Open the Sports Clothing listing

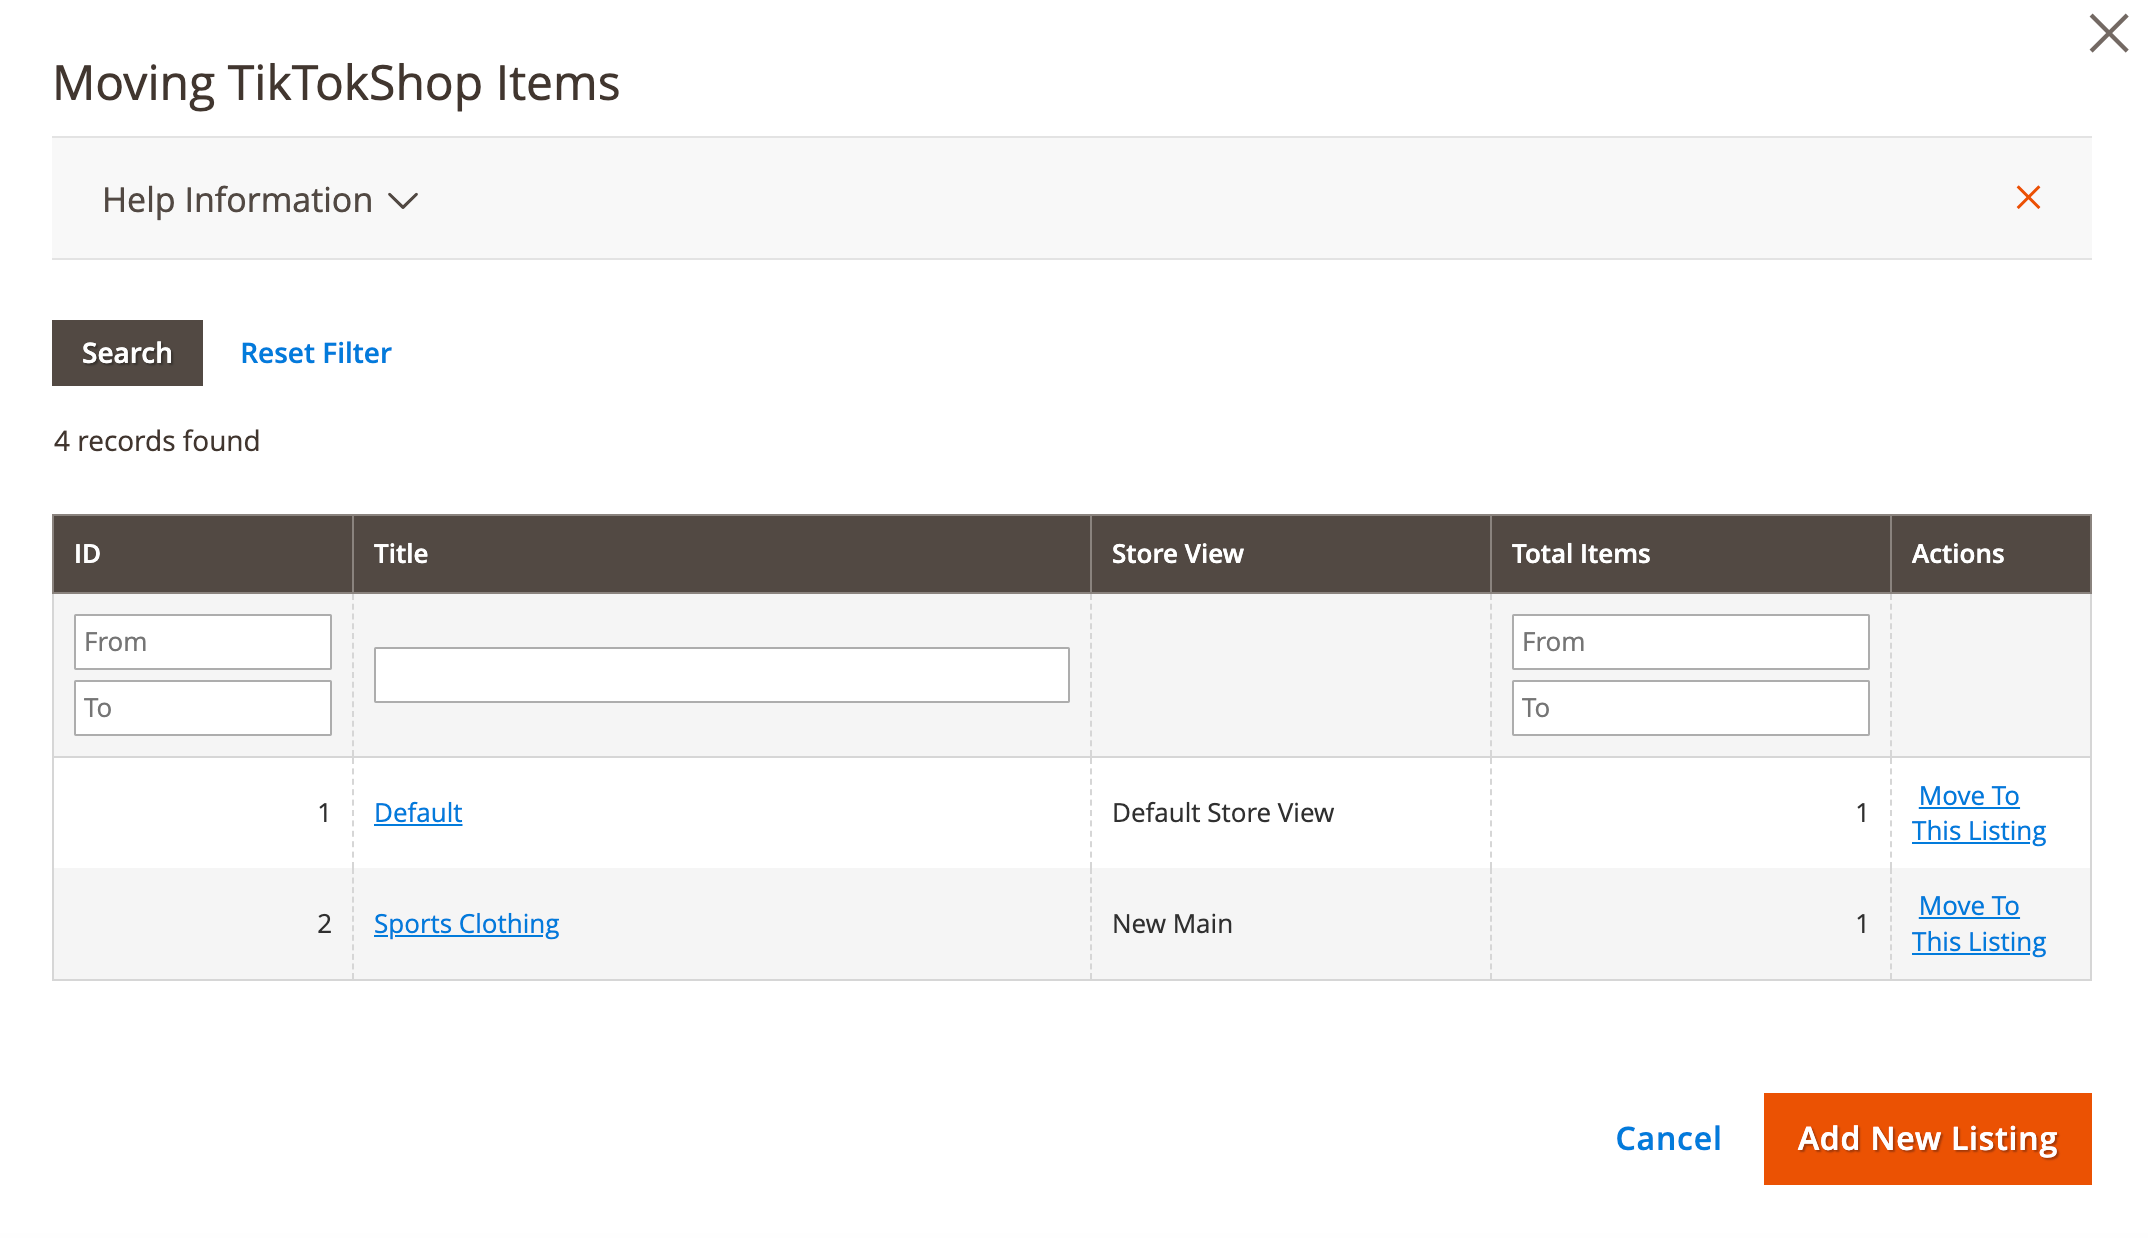pos(466,923)
